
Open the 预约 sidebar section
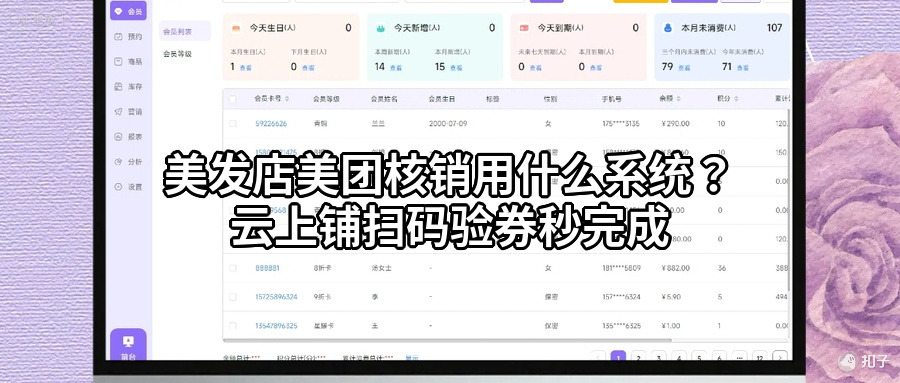pyautogui.click(x=128, y=36)
